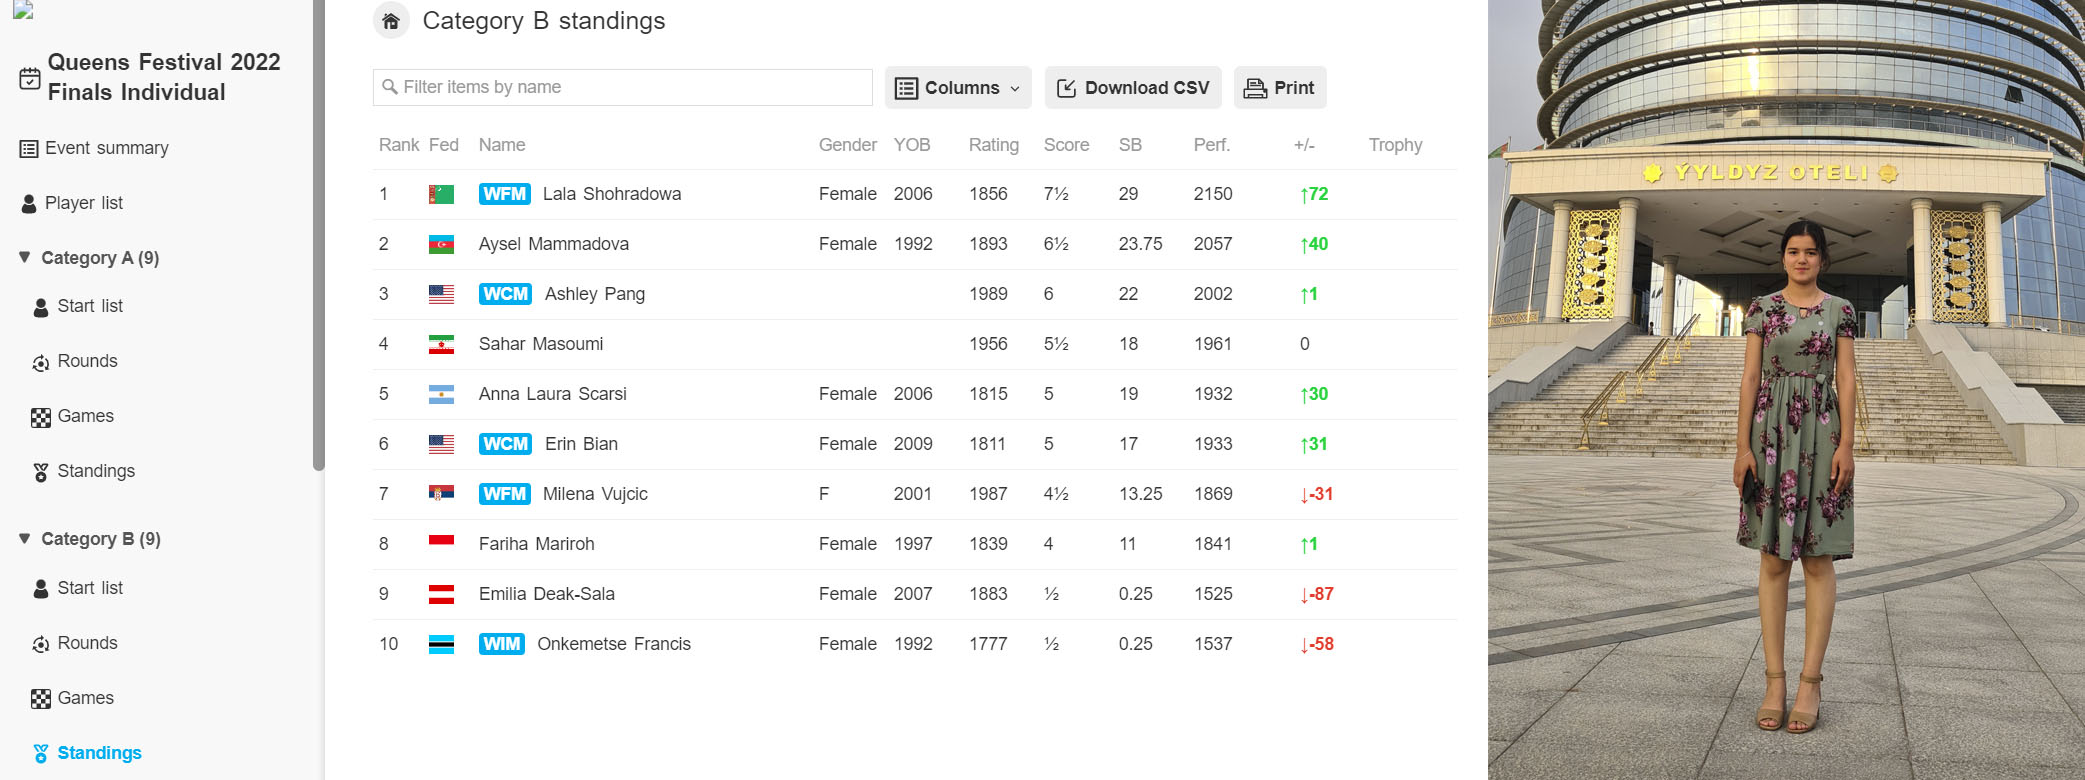Click the WFM badge of Milena Vujcic
This screenshot has height=780, width=2085.
(505, 494)
